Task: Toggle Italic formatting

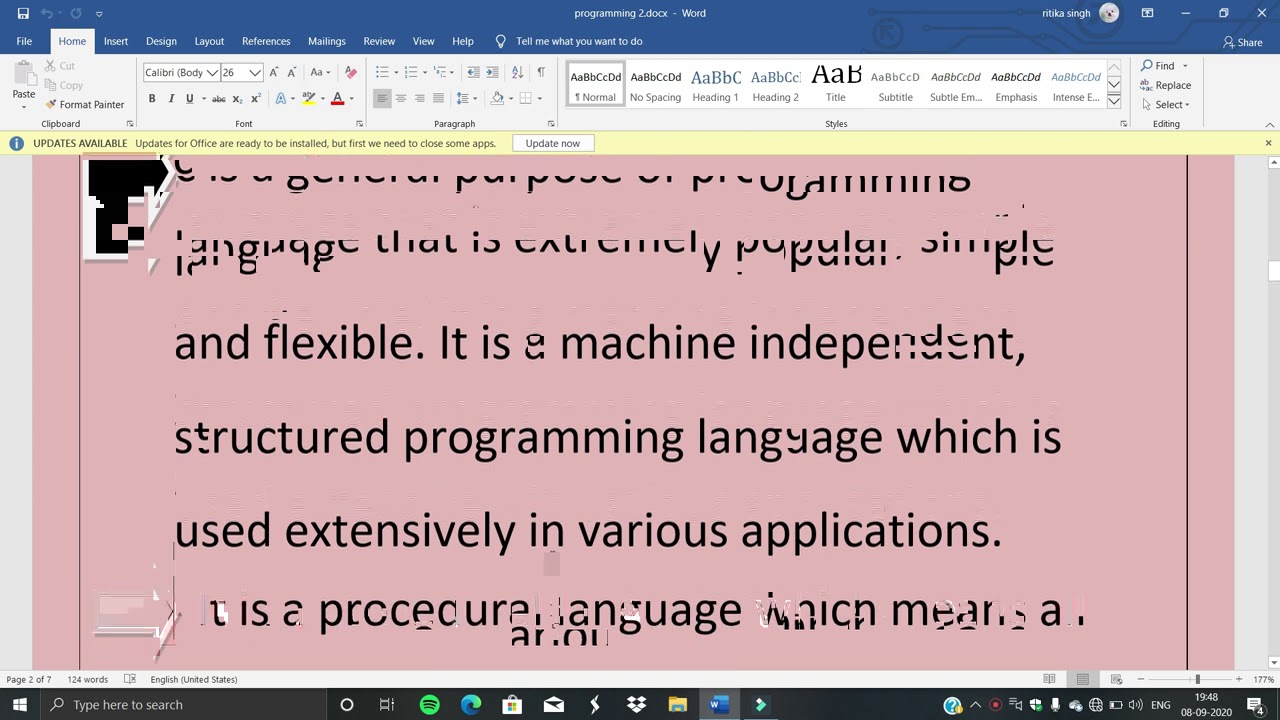Action: pos(171,98)
